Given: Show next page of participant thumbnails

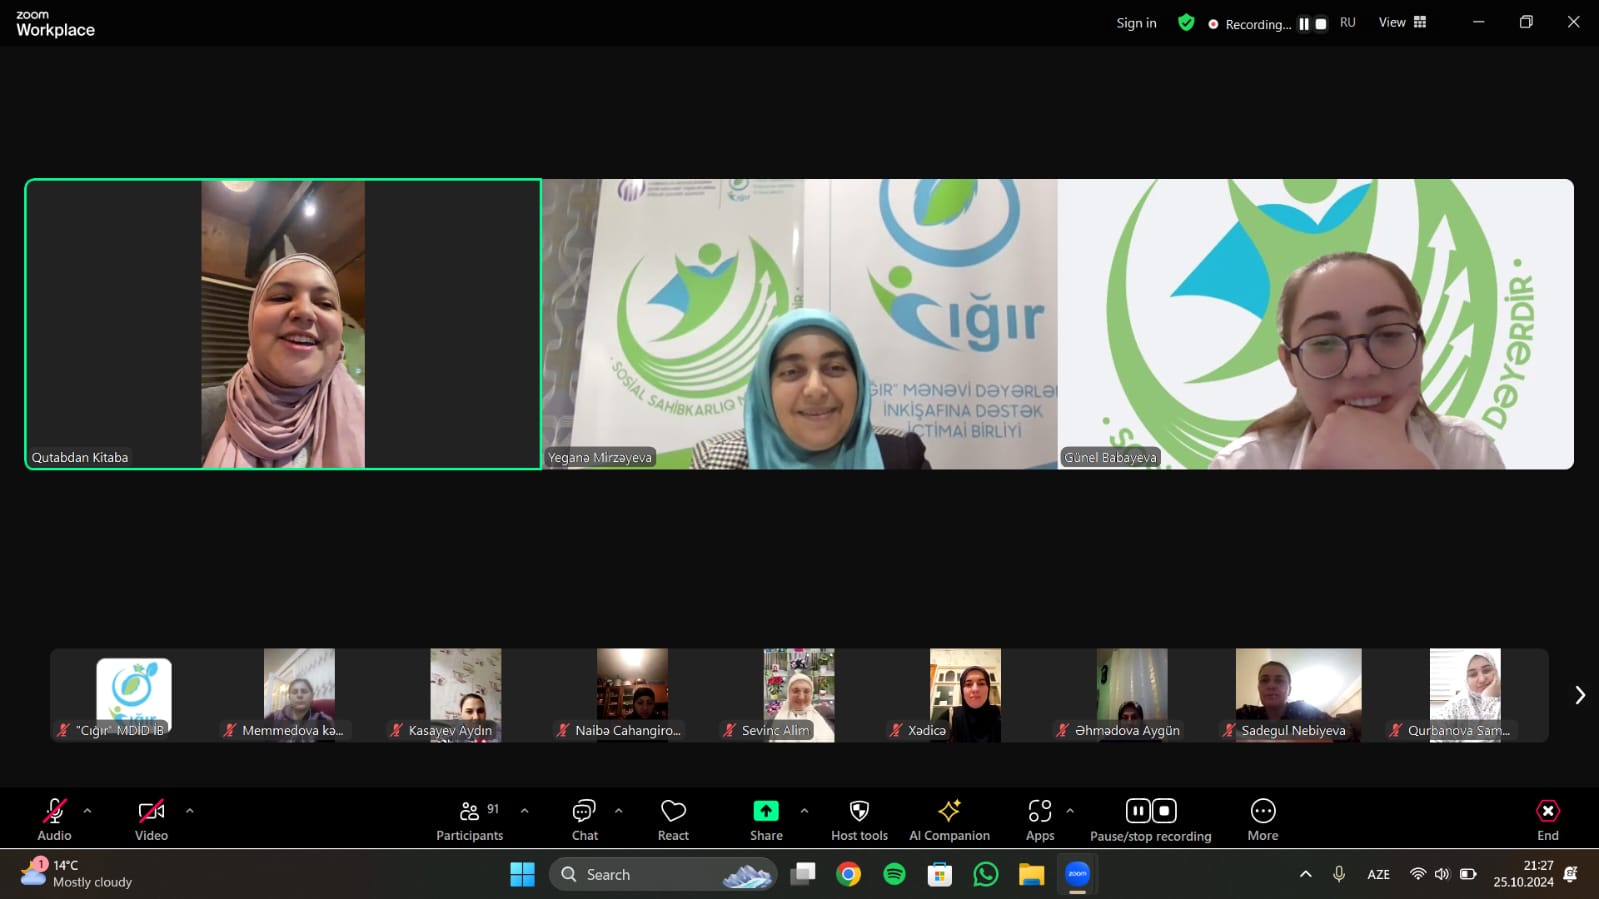Looking at the screenshot, I should pyautogui.click(x=1580, y=695).
